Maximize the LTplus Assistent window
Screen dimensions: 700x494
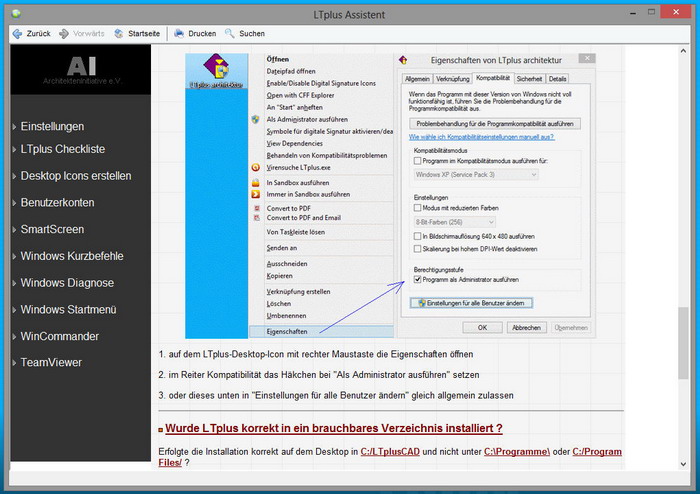click(x=651, y=12)
